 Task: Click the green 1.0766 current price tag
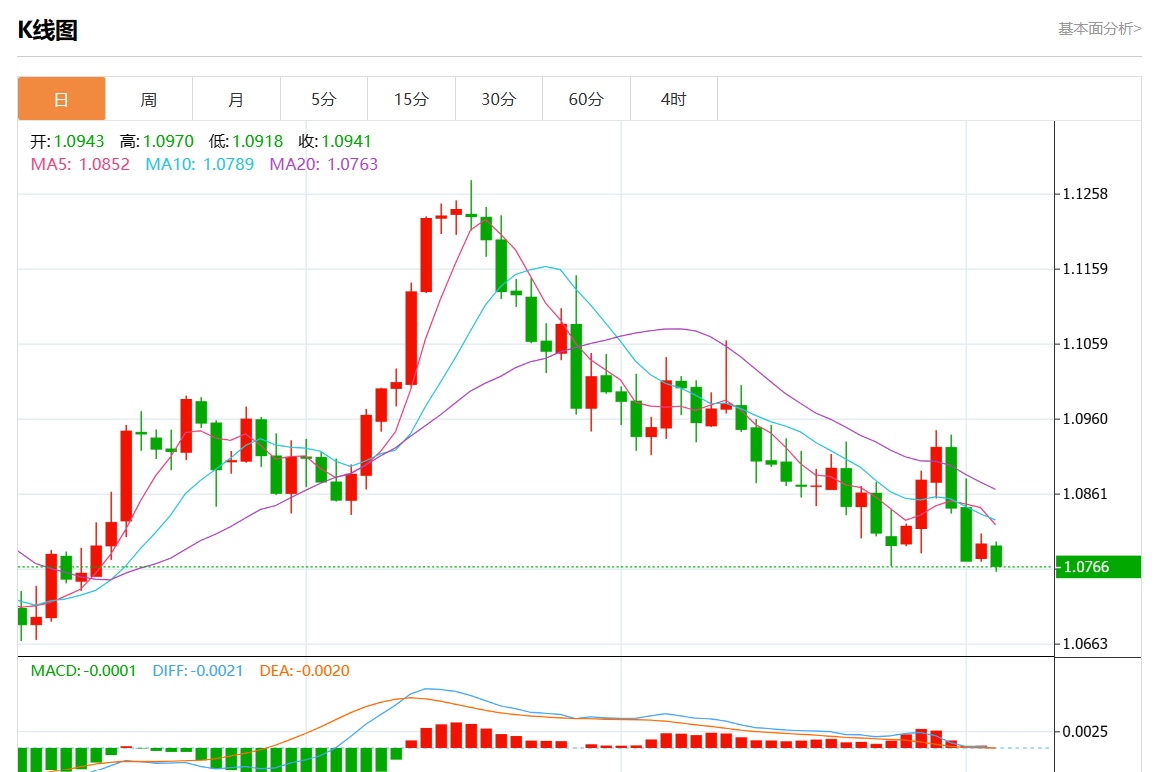pyautogui.click(x=1098, y=567)
